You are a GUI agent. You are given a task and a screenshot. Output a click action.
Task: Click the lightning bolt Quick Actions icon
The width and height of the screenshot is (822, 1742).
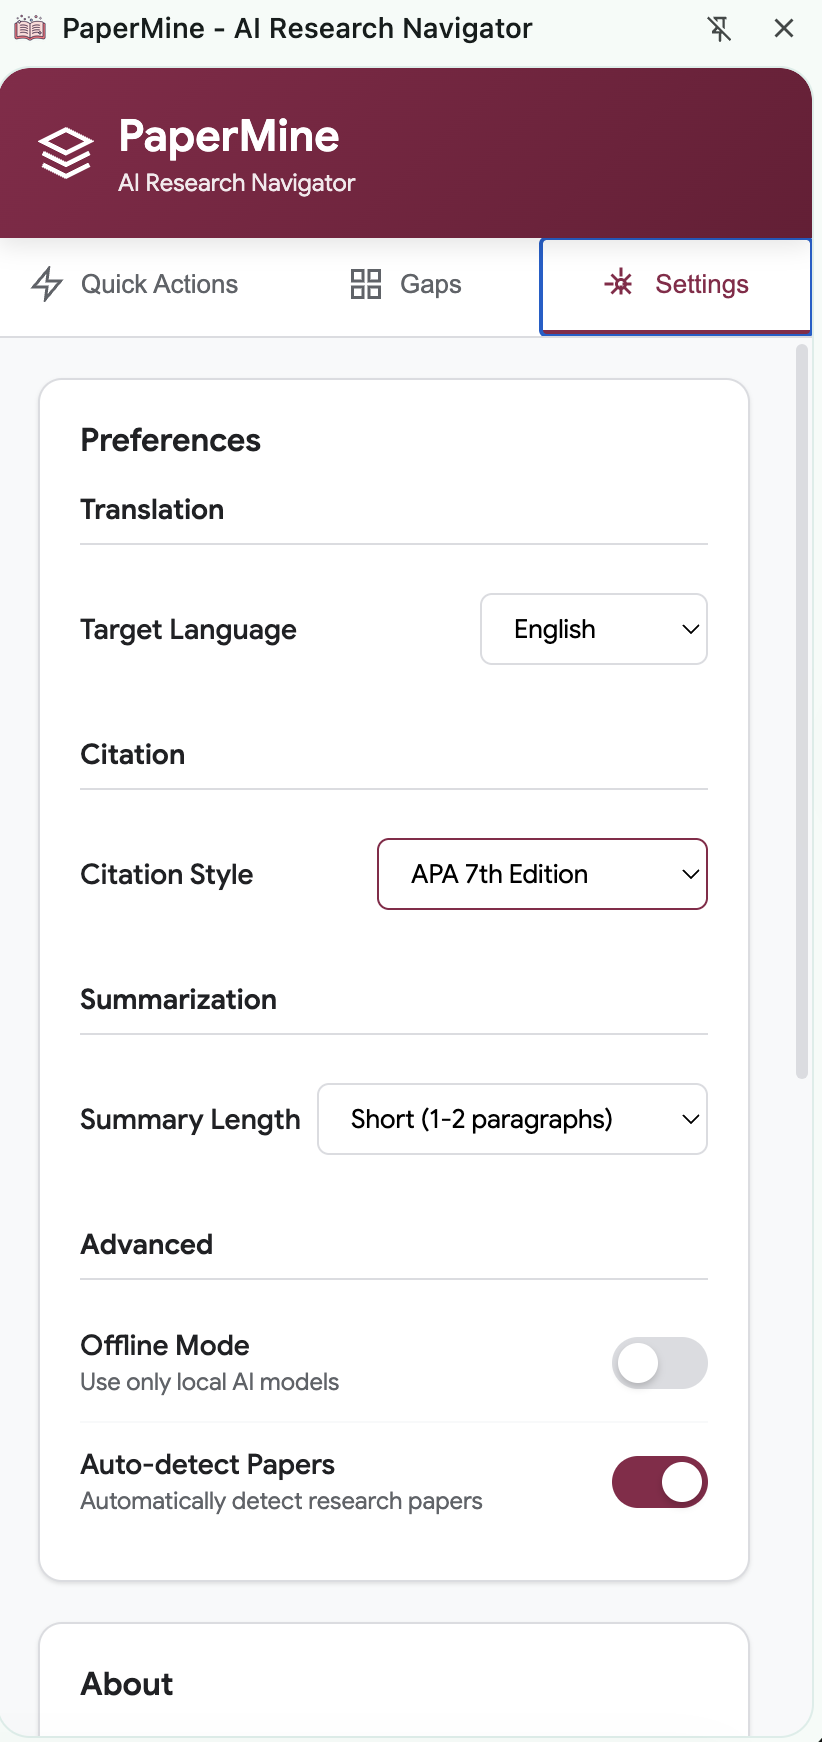(47, 284)
